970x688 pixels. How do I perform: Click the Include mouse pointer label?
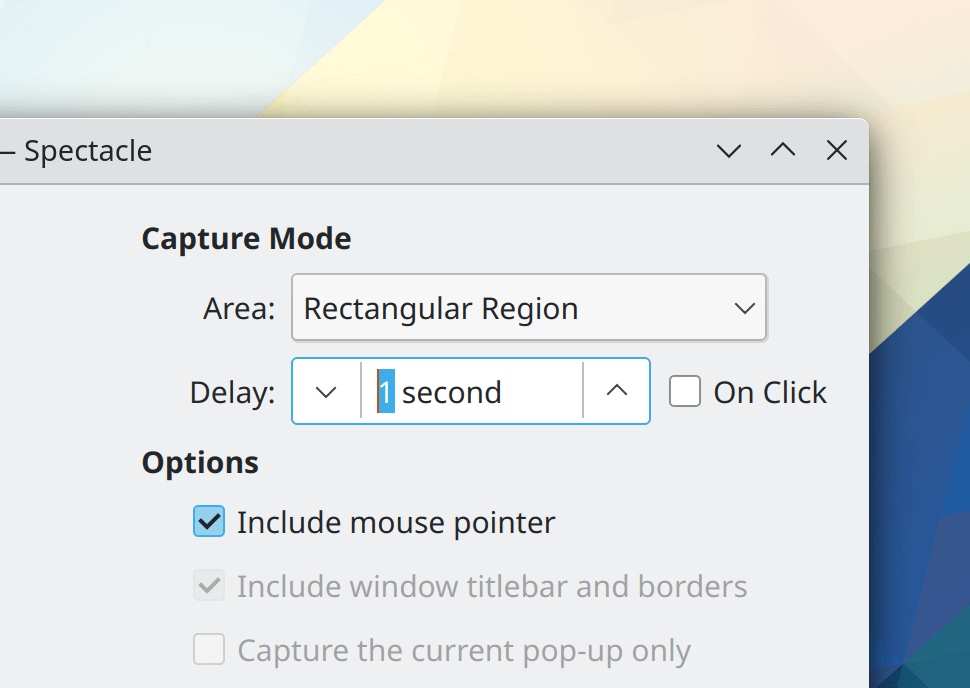(x=395, y=523)
